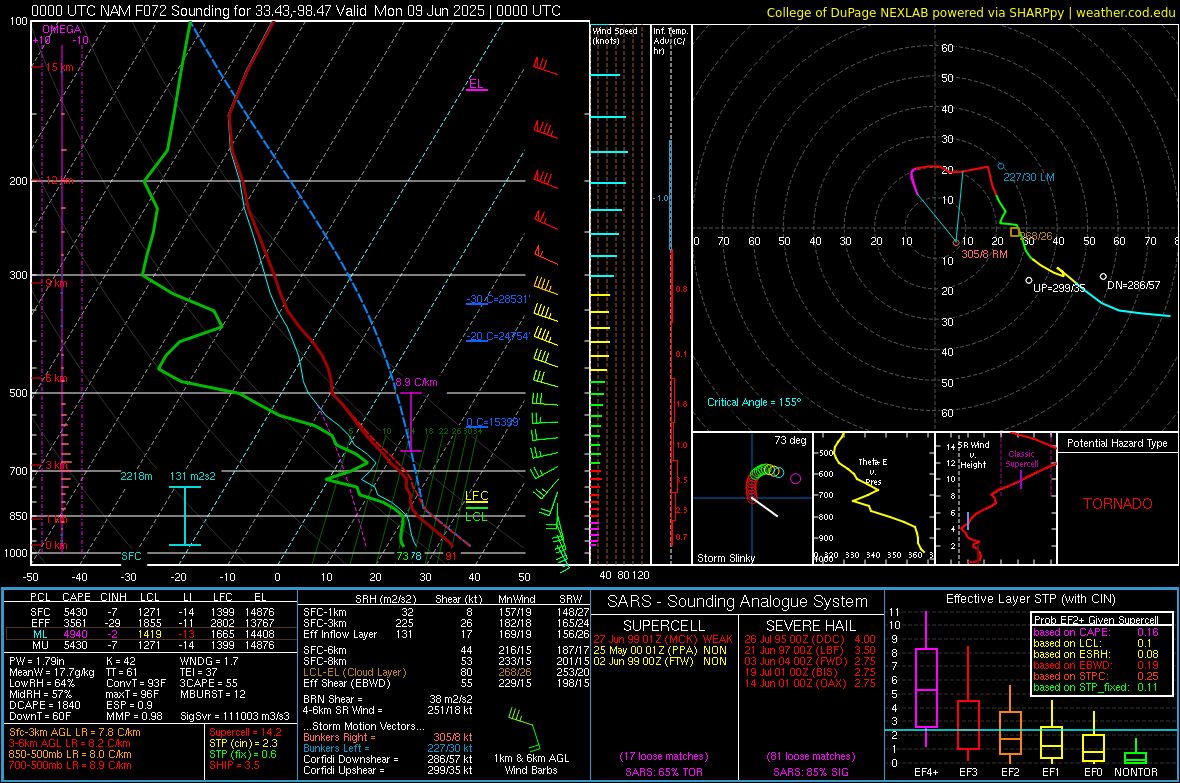Click the 'STP (cin) = 2.3' value

pos(243,743)
